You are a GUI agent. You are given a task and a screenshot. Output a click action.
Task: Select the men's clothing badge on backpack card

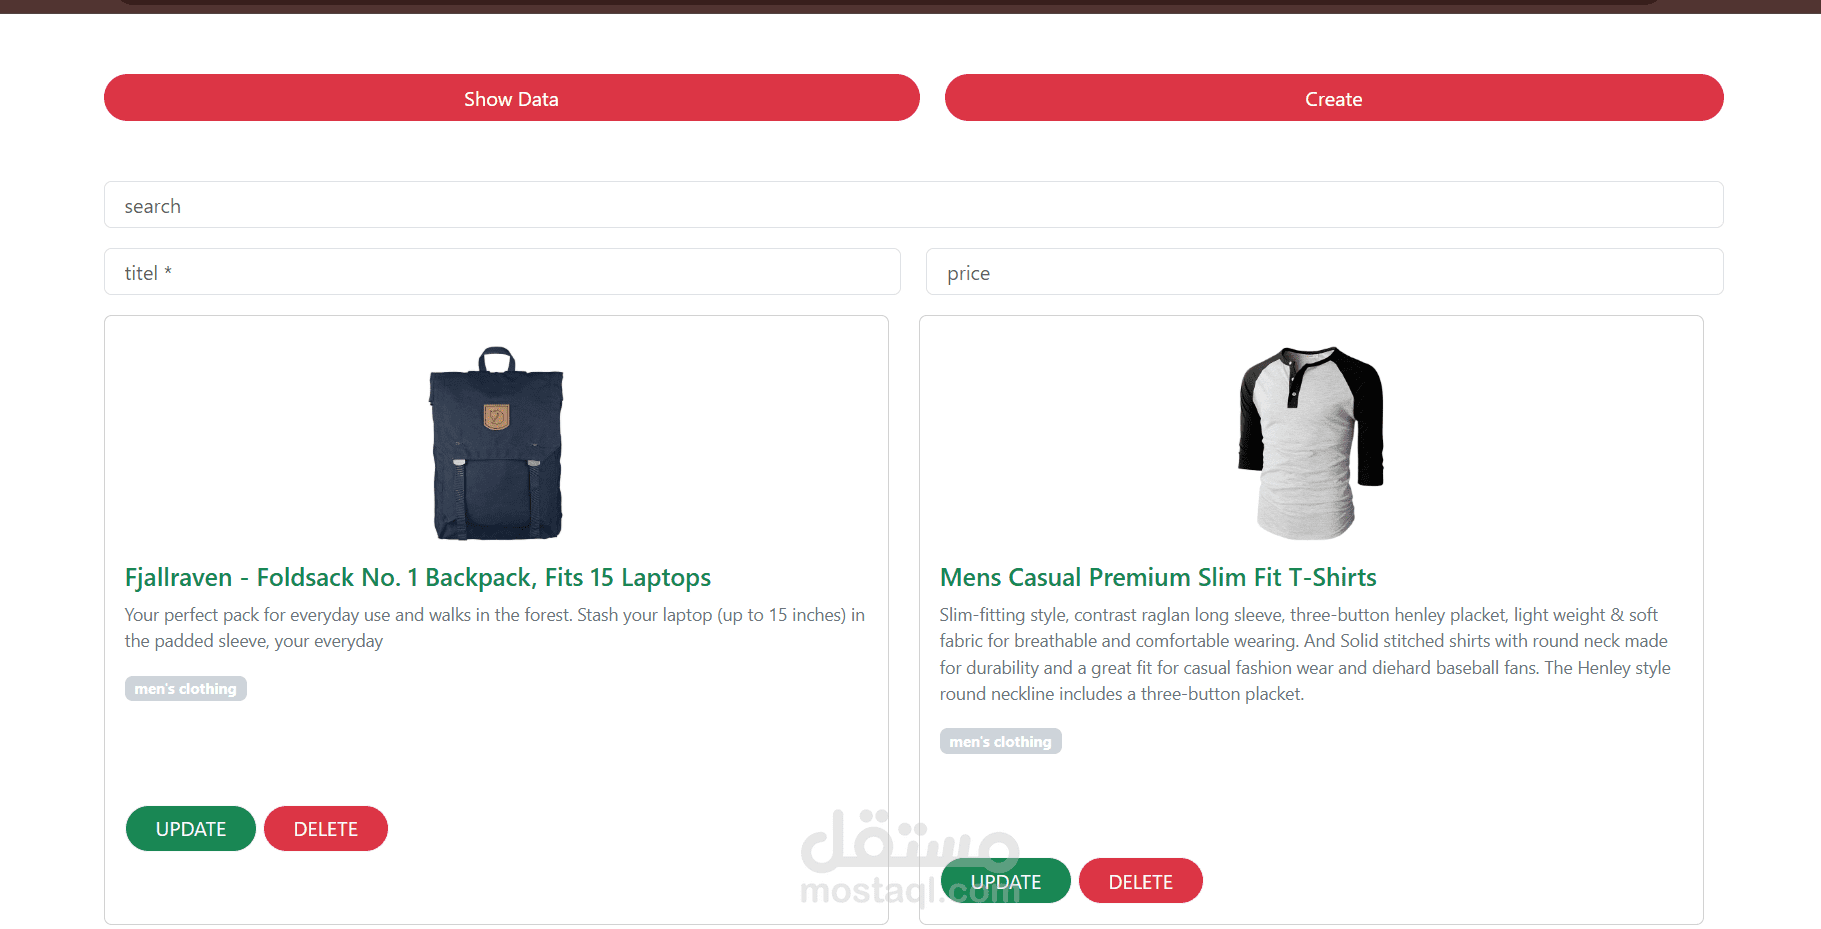(x=186, y=689)
